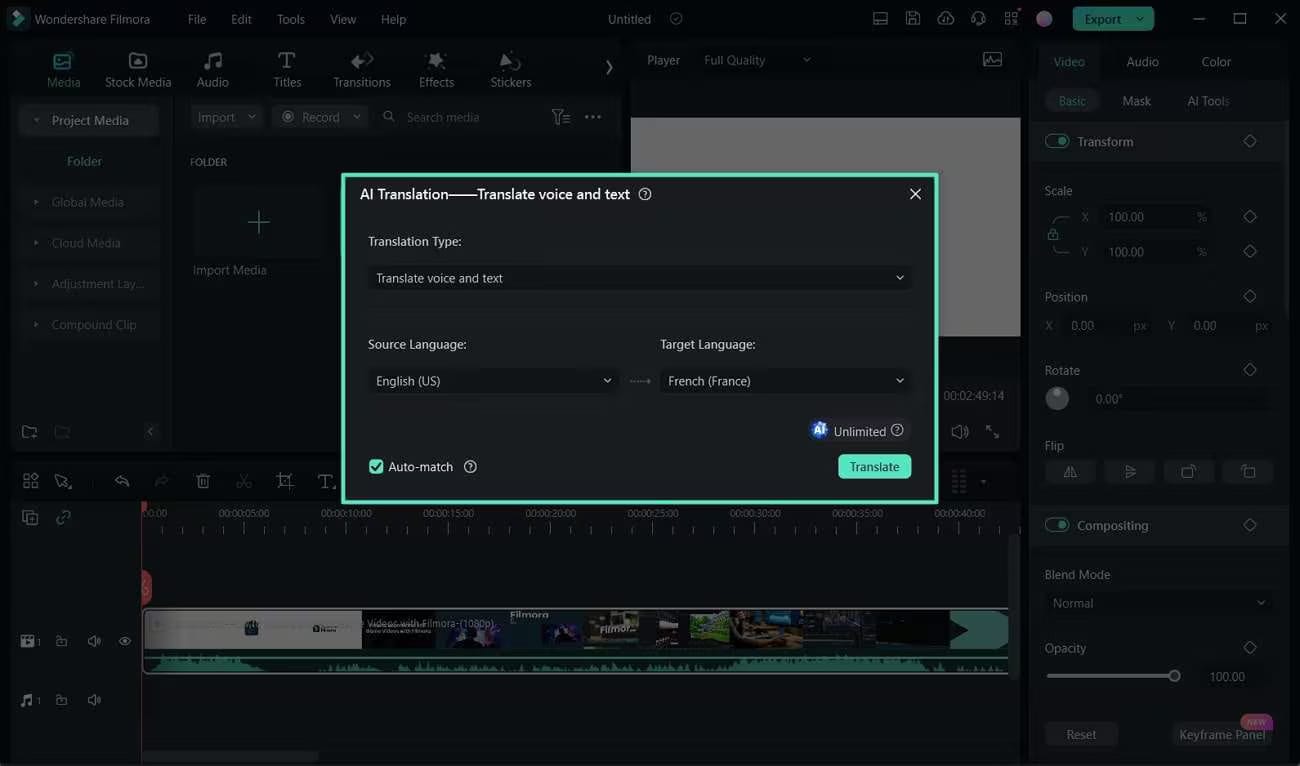Click the media filter icon

(561, 117)
